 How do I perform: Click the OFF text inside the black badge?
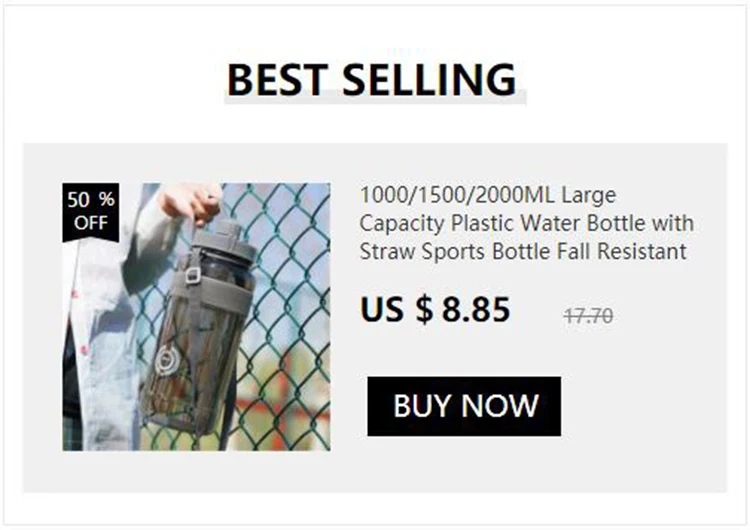click(91, 223)
